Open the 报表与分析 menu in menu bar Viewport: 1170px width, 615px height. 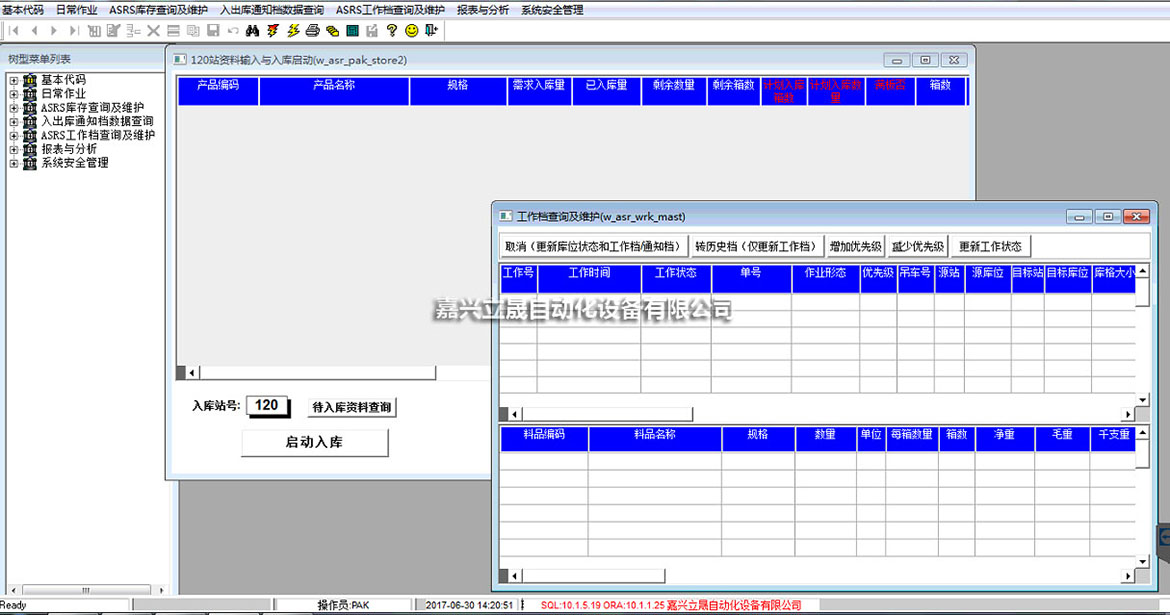tap(483, 10)
